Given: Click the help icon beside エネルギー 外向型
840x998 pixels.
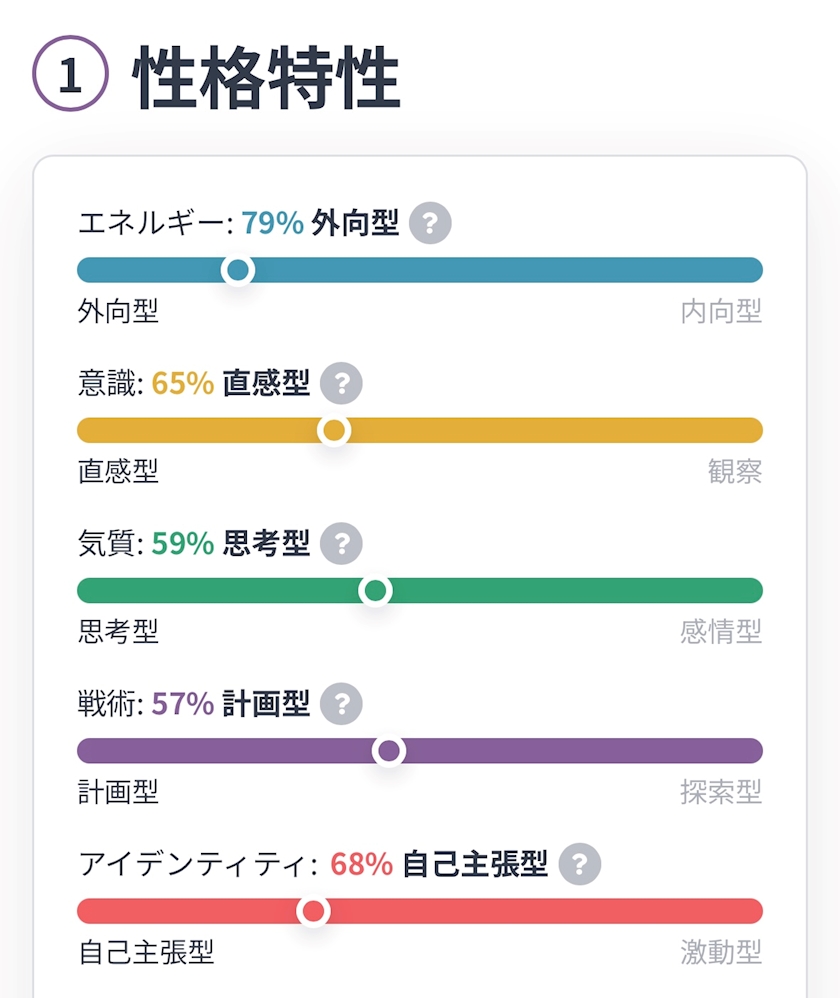Looking at the screenshot, I should pyautogui.click(x=431, y=223).
